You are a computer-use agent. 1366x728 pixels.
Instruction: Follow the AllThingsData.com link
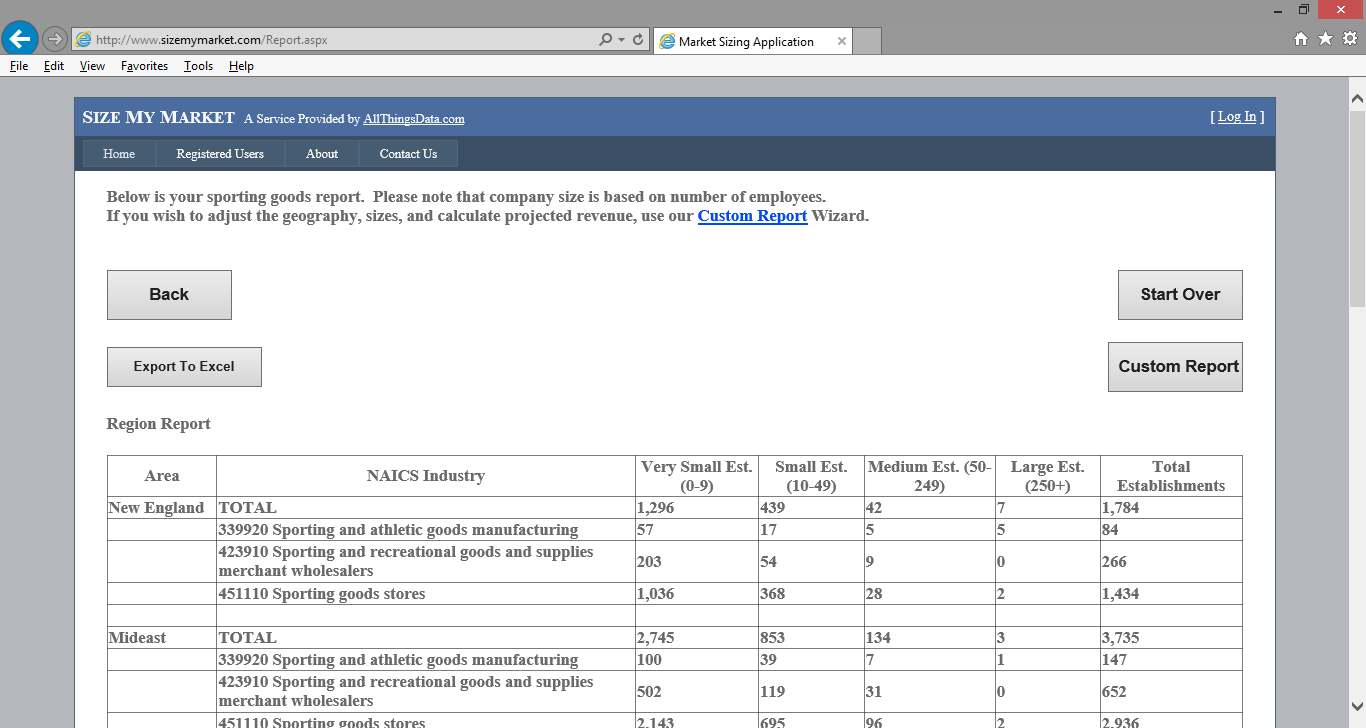(x=414, y=119)
